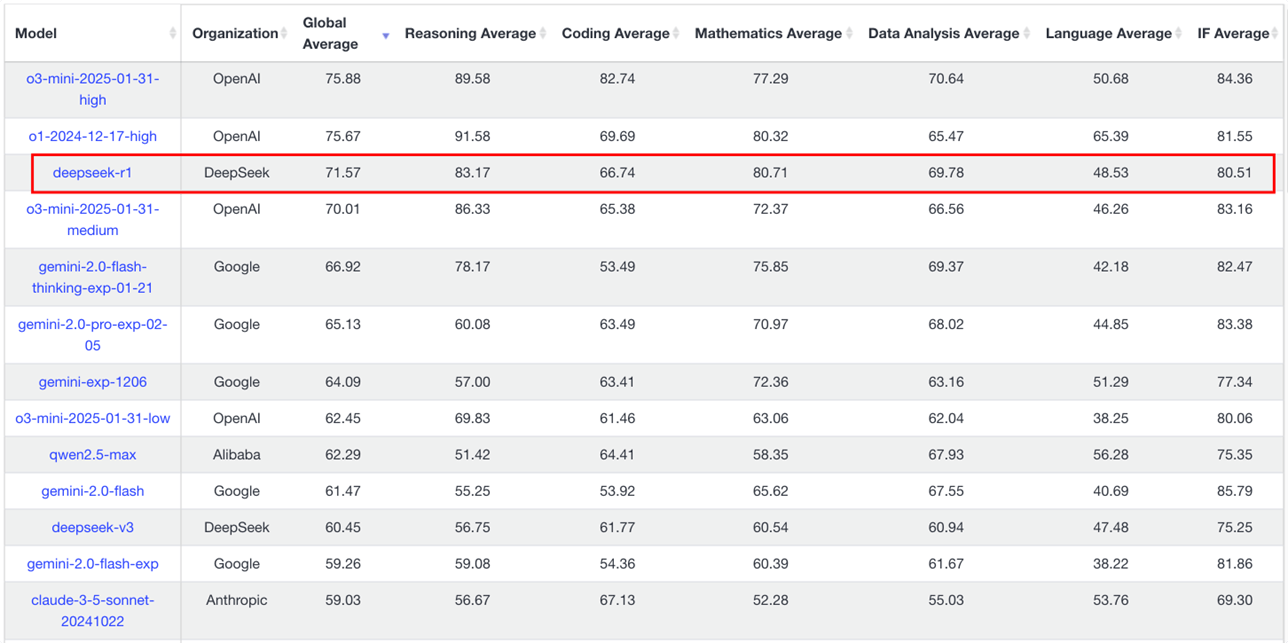Open the gemini-2.0-pro-exp-02-05 link
The width and height of the screenshot is (1288, 643).
point(92,335)
